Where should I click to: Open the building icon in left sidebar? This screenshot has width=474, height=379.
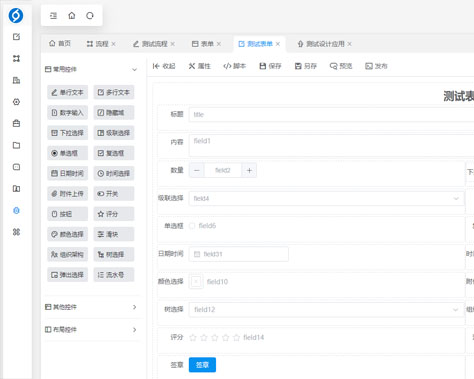click(16, 80)
